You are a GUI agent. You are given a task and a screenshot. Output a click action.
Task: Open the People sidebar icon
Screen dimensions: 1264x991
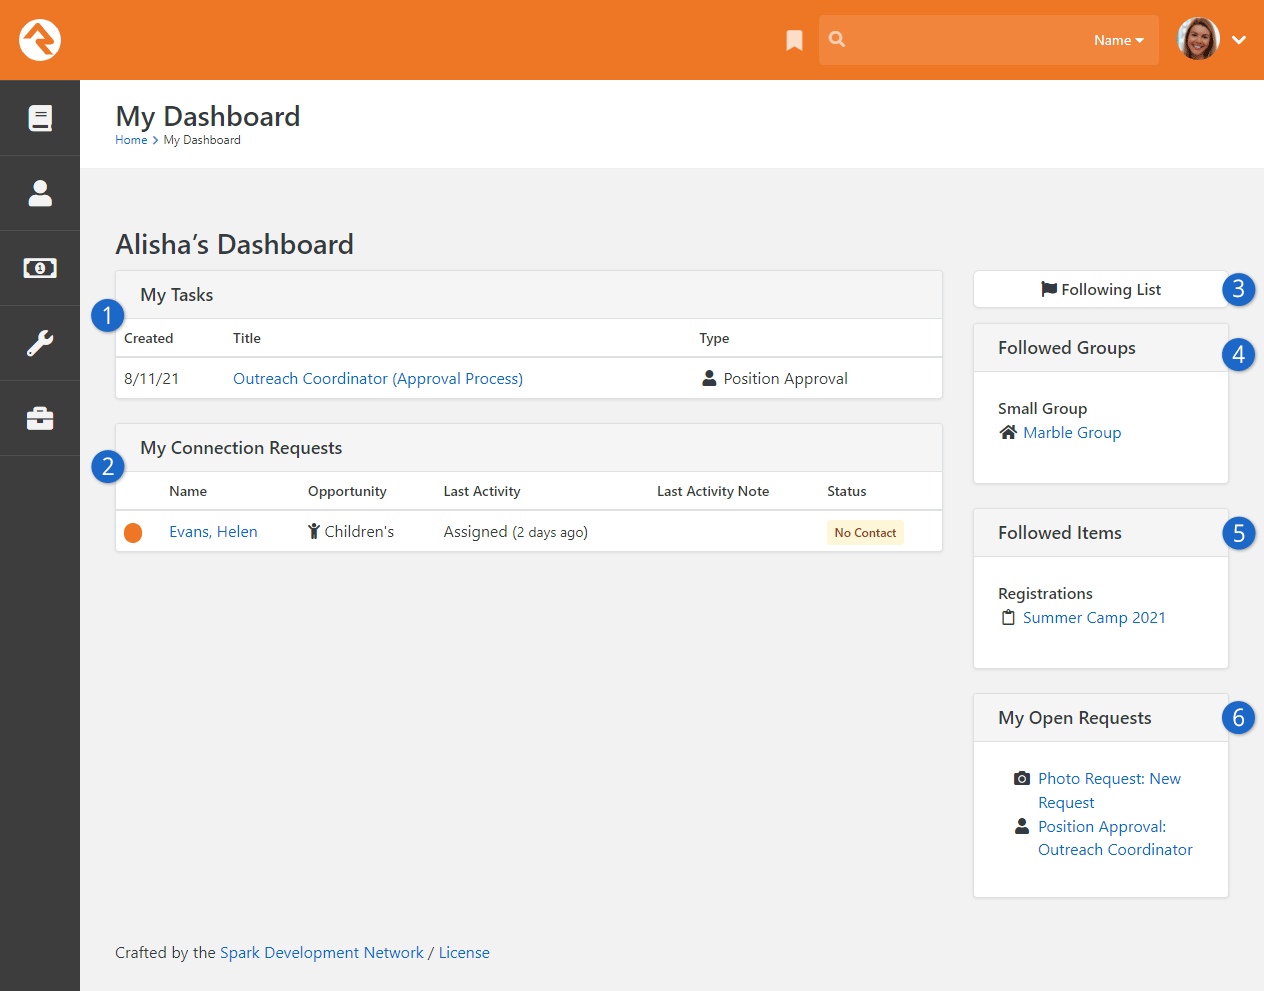(x=40, y=193)
